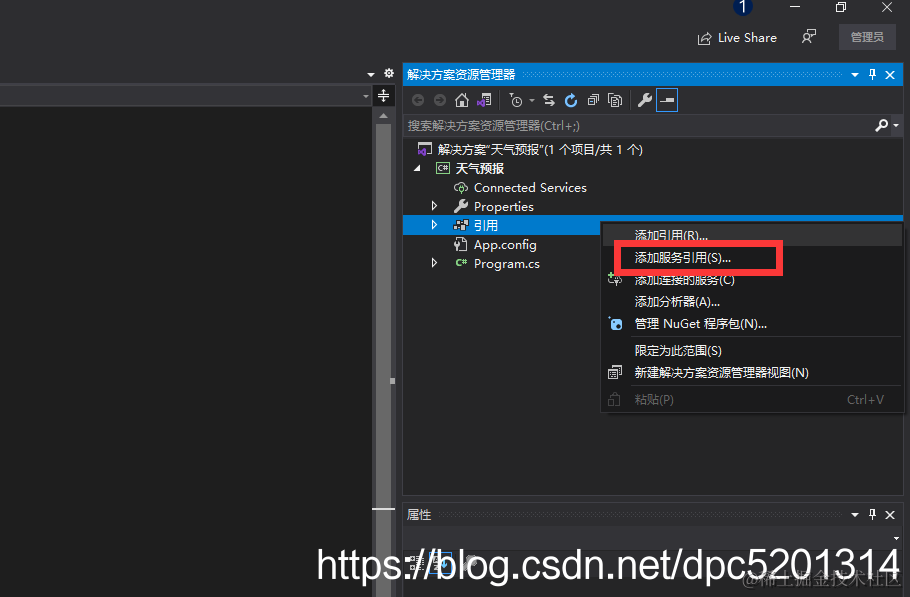Click the search magnifier icon in Solution Explorer
This screenshot has height=597, width=910.
[882, 125]
